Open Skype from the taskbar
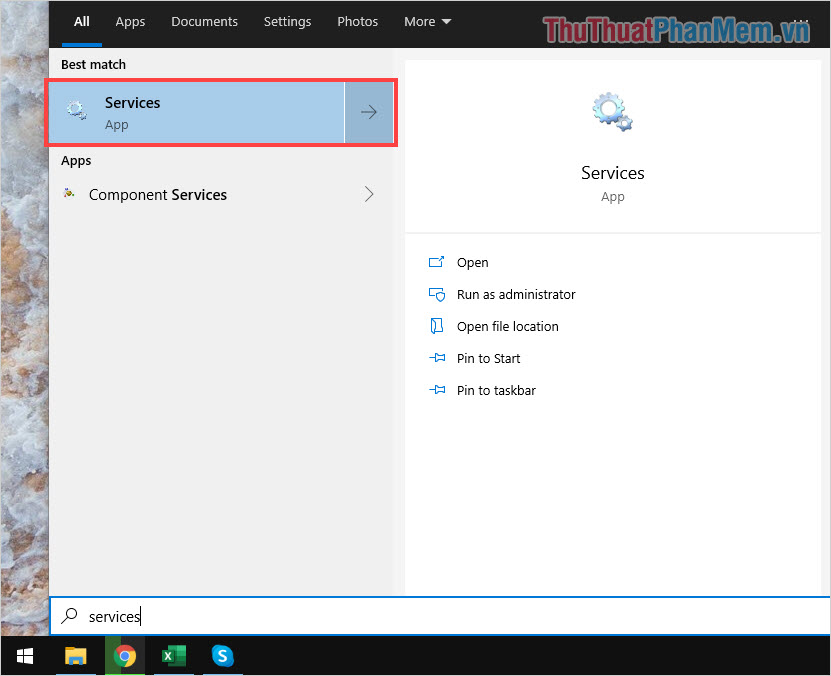 tap(222, 656)
